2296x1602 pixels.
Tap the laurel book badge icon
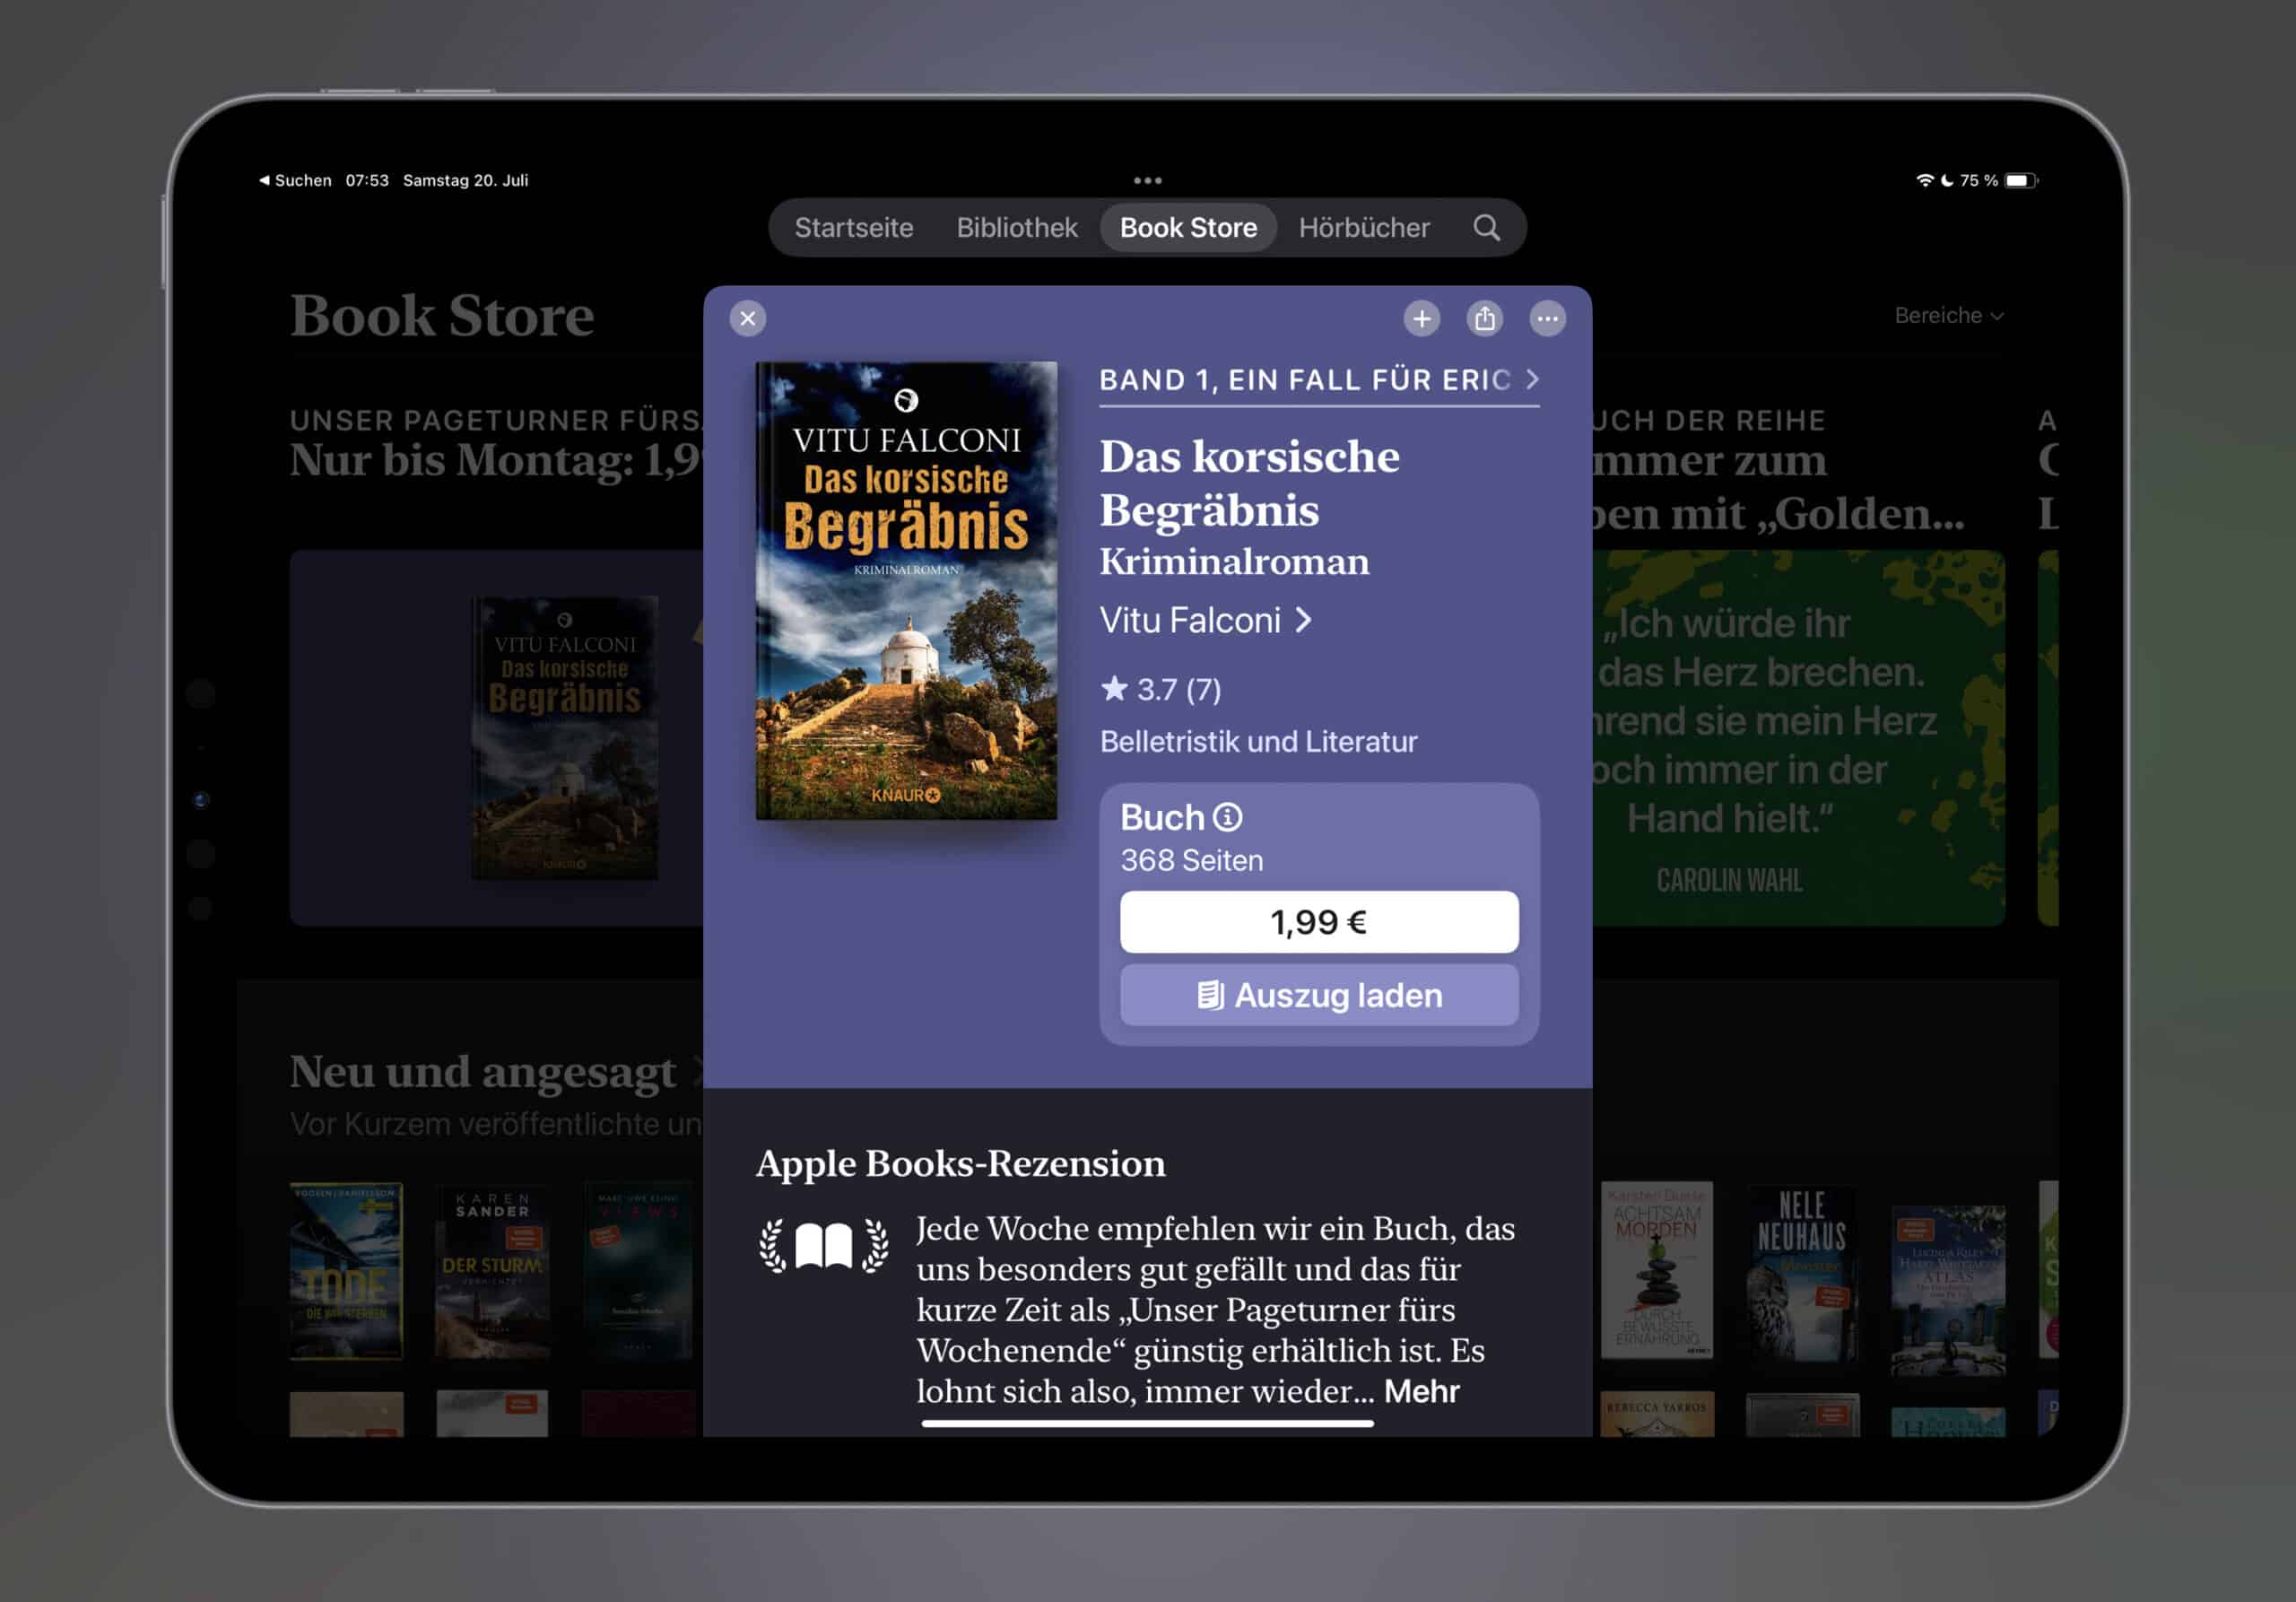point(823,1245)
